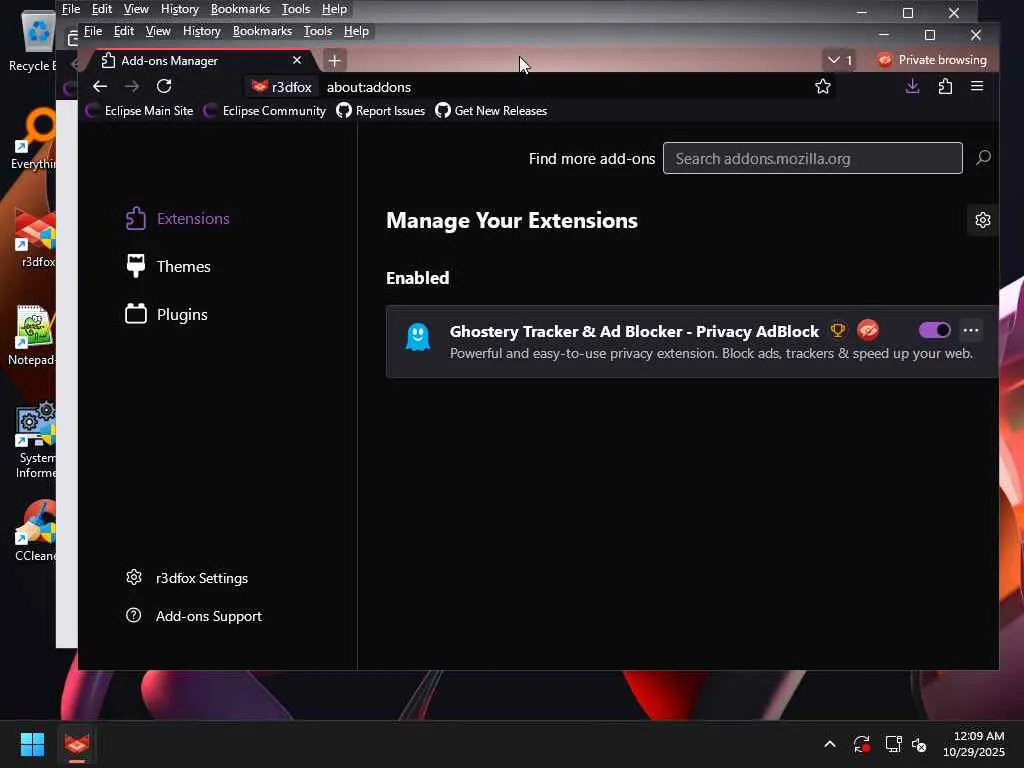The height and width of the screenshot is (768, 1024).
Task: Select the Notepad++ desktop shortcut
Action: [34, 336]
